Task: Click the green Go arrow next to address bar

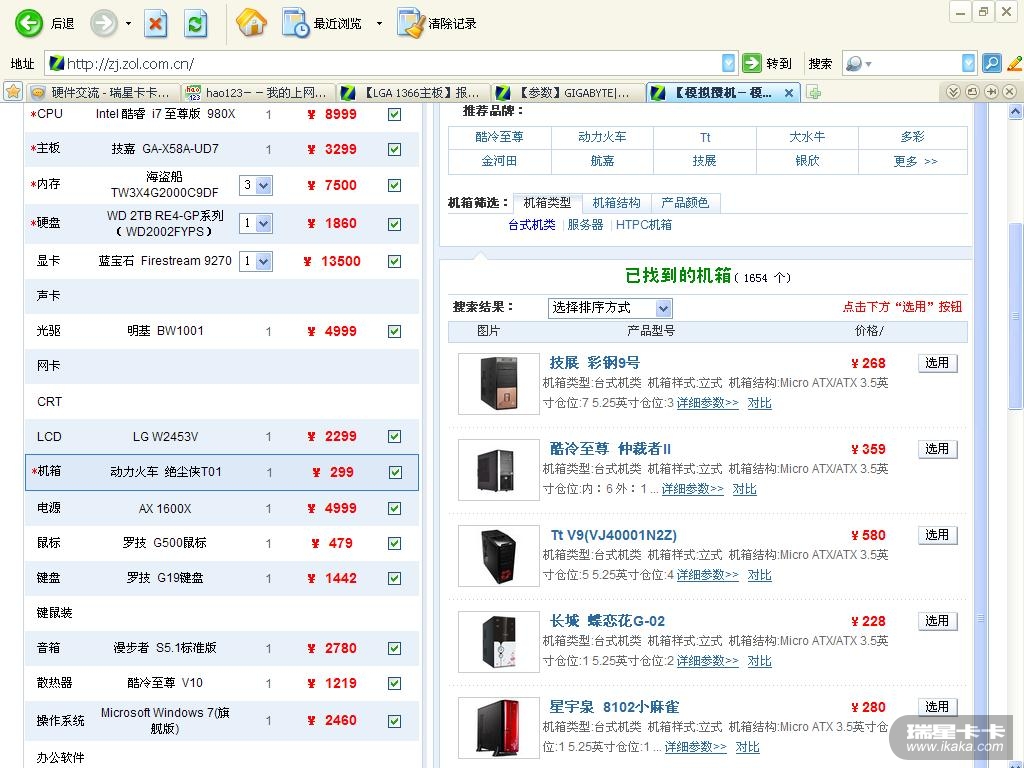Action: (752, 63)
